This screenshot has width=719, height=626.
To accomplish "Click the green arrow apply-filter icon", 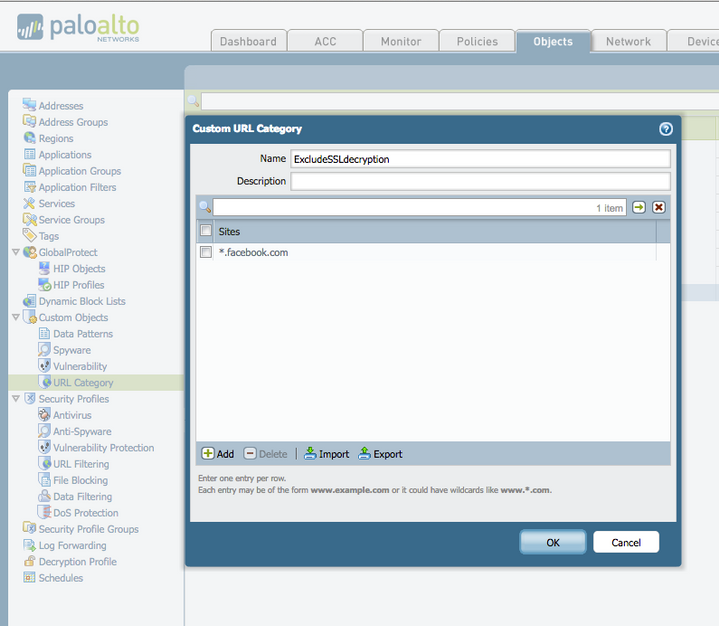I will pyautogui.click(x=639, y=207).
